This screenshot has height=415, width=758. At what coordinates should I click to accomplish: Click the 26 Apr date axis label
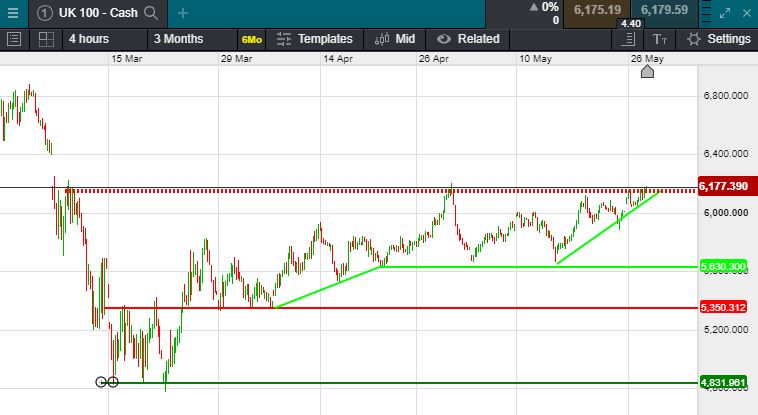tap(434, 59)
